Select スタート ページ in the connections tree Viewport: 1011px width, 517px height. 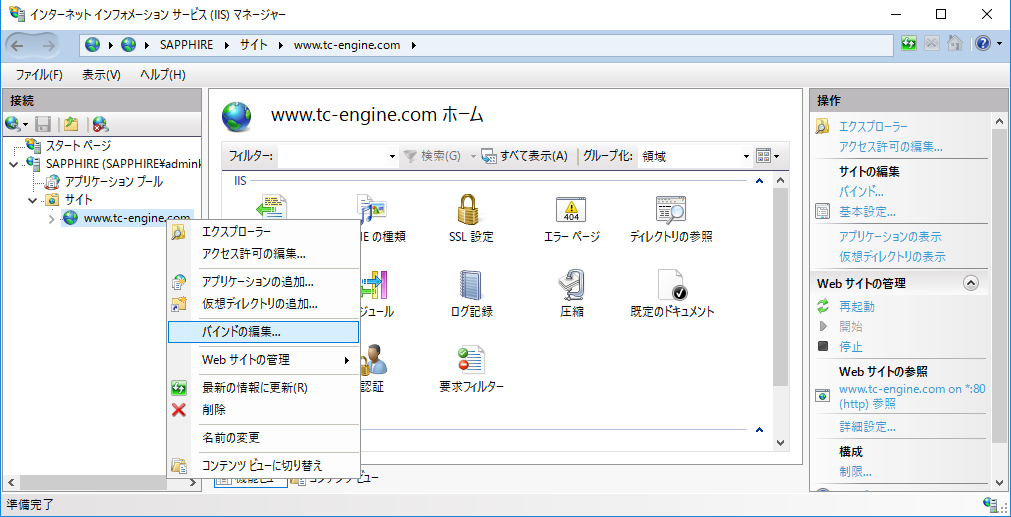78,145
